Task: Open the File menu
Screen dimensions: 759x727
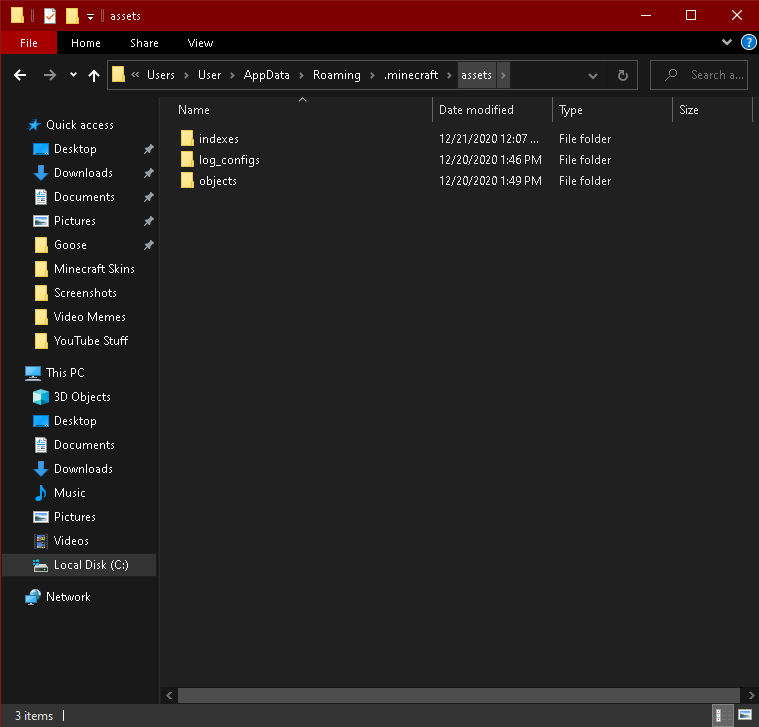Action: [x=29, y=43]
